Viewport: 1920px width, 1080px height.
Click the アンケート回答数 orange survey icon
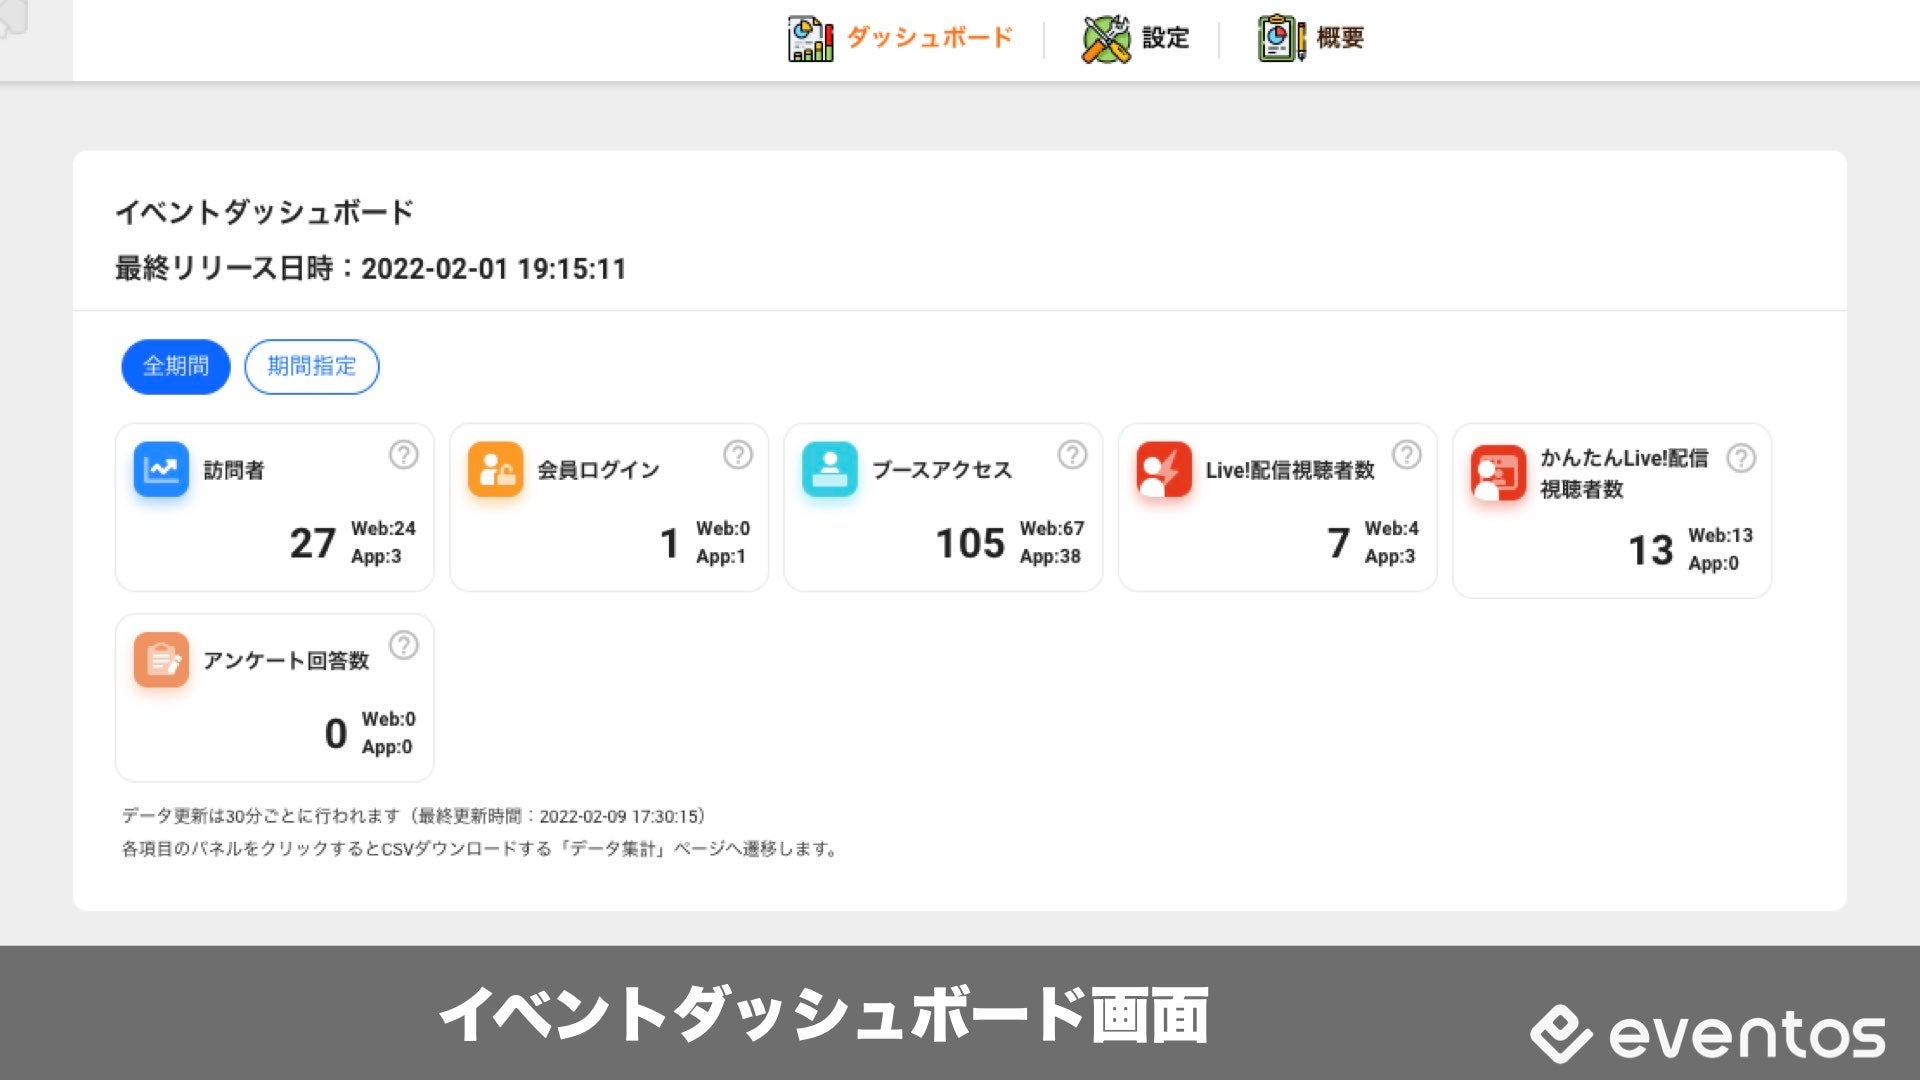161,659
